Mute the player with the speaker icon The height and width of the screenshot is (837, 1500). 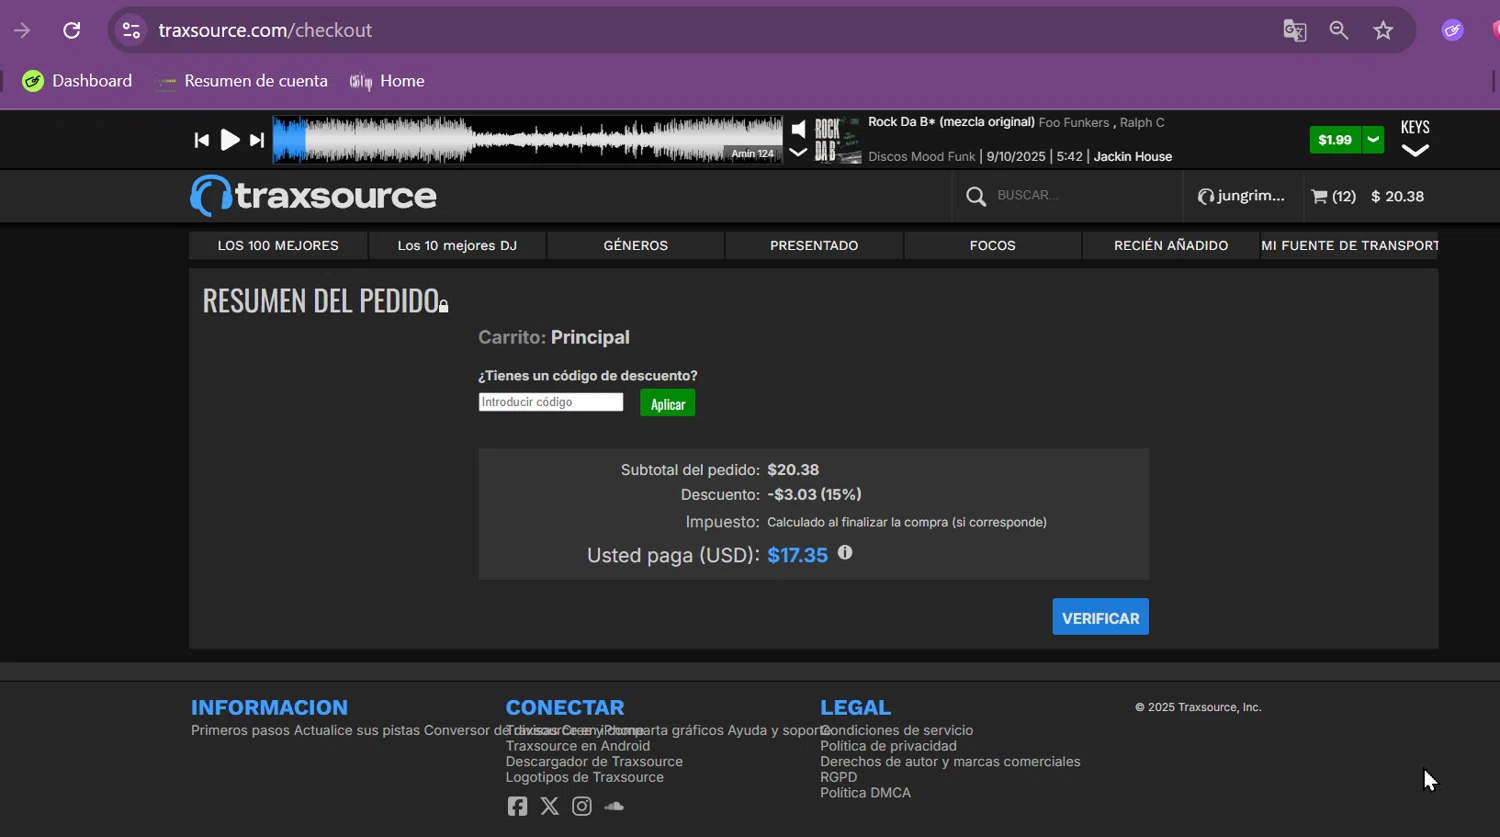(x=798, y=129)
